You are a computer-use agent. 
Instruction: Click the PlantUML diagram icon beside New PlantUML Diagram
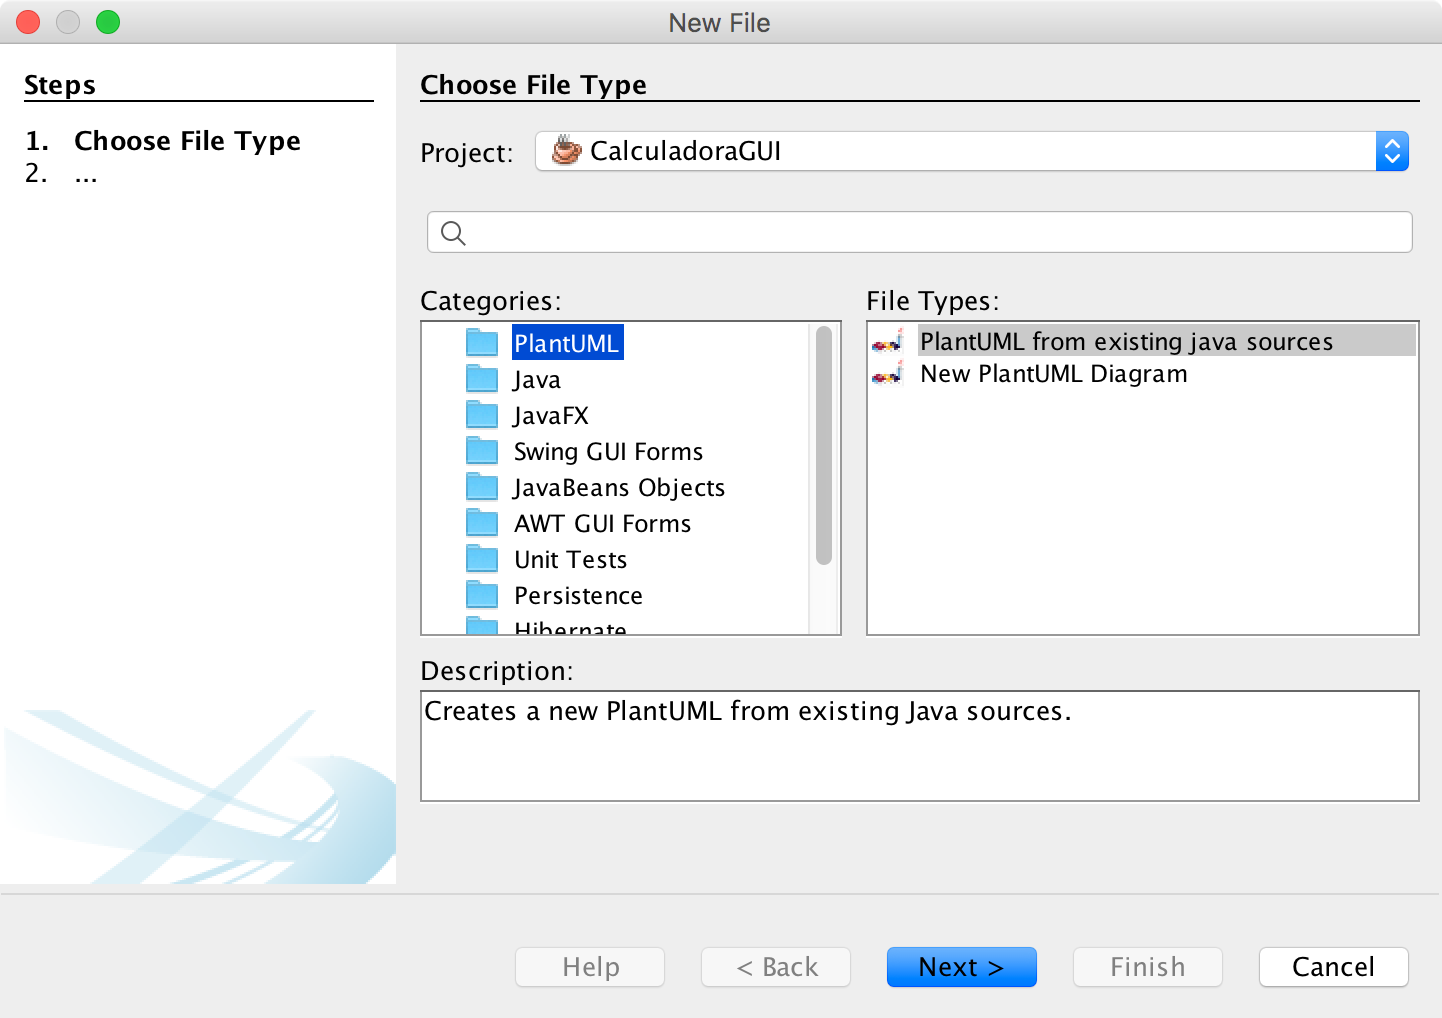[888, 374]
